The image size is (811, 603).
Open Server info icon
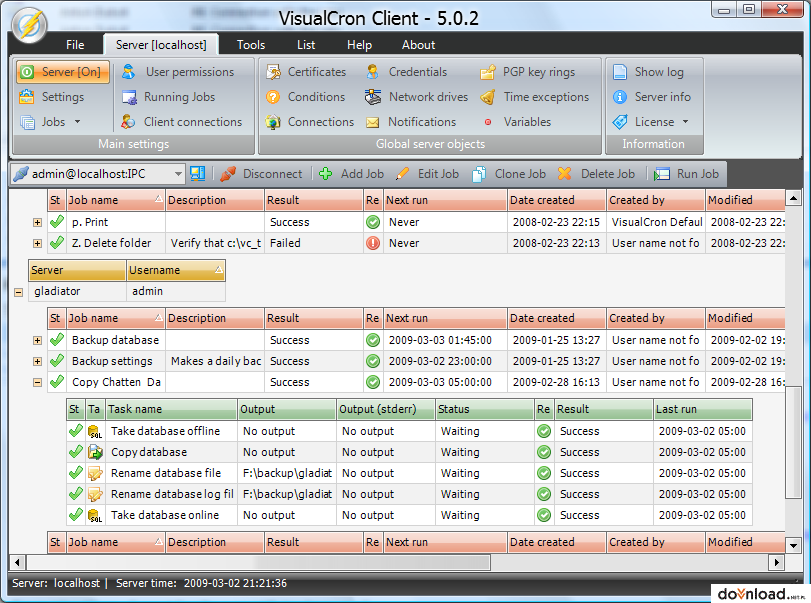[x=620, y=97]
